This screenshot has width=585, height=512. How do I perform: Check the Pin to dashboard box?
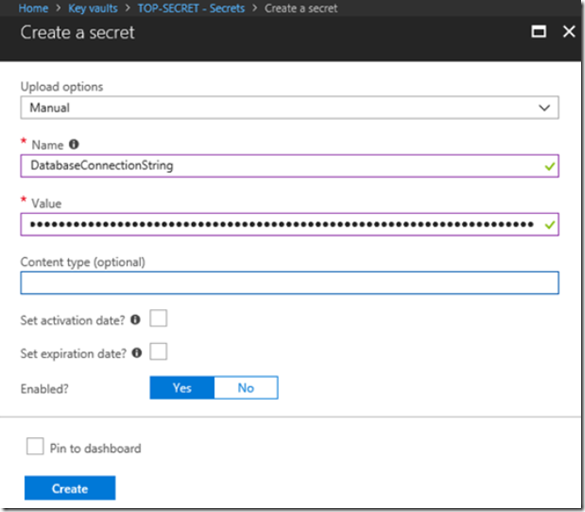(35, 446)
